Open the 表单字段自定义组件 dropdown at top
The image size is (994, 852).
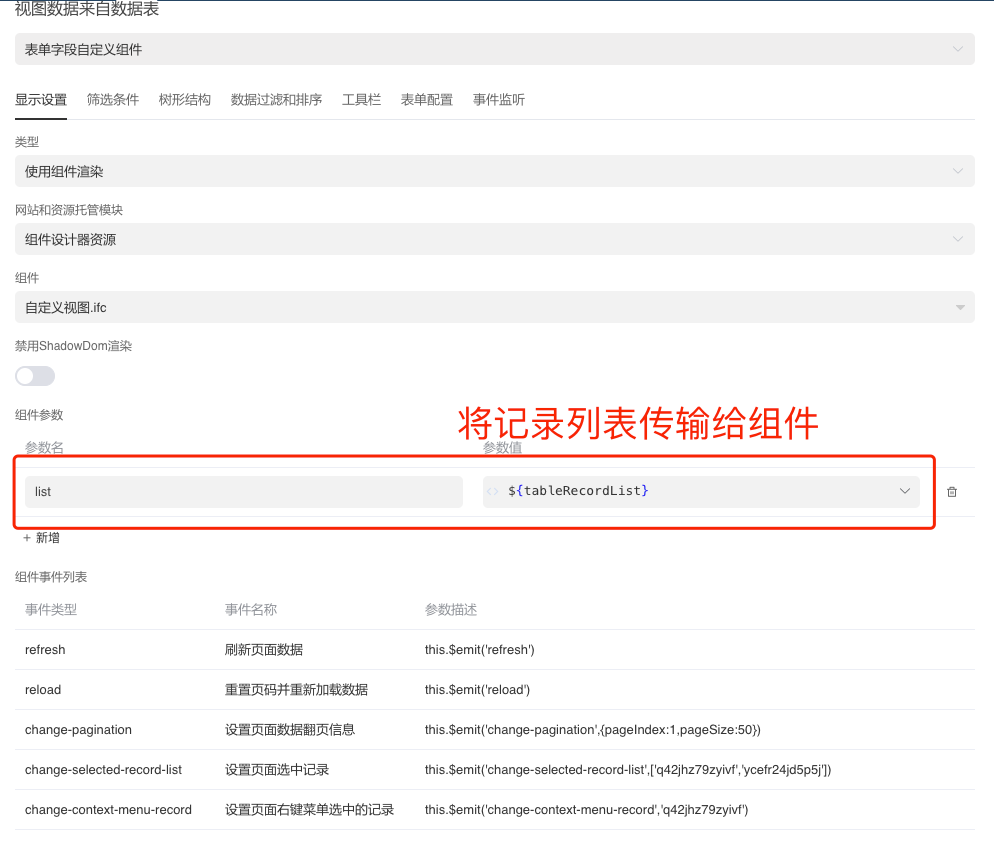[x=956, y=48]
